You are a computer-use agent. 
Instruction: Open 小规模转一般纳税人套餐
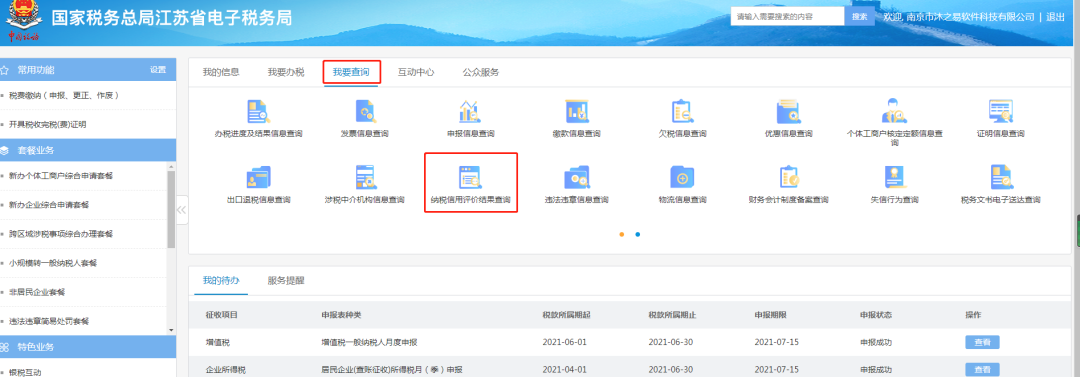pyautogui.click(x=53, y=263)
